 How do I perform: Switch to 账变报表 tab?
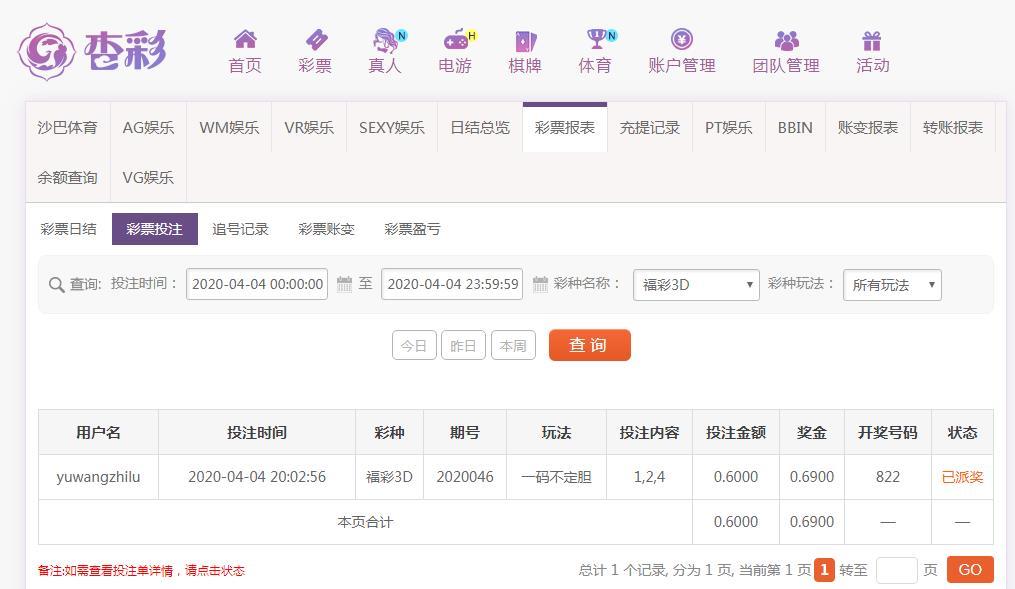(867, 128)
